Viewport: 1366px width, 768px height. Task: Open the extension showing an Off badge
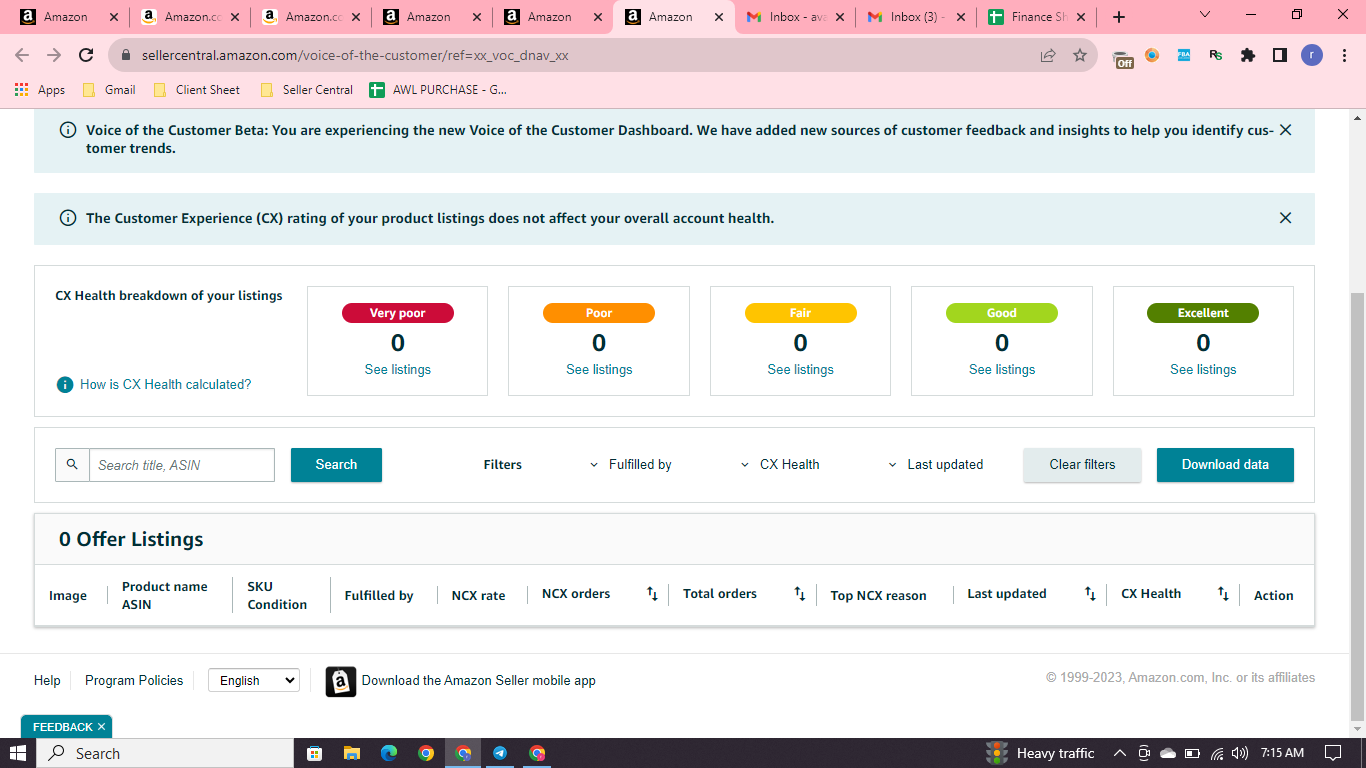click(x=1123, y=58)
